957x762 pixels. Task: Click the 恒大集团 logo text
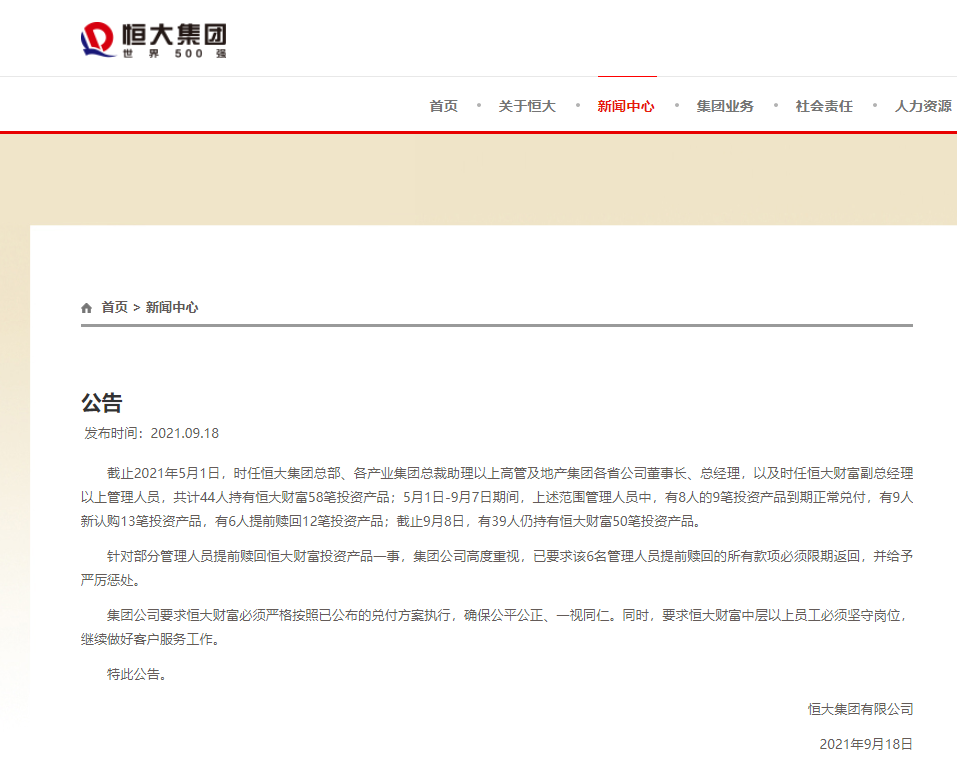coord(174,33)
